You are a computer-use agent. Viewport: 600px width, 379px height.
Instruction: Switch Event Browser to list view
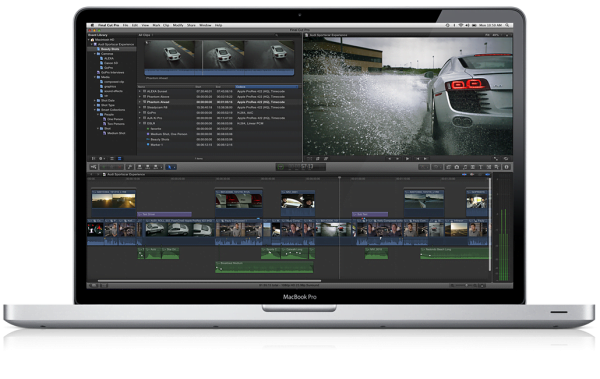(120, 158)
